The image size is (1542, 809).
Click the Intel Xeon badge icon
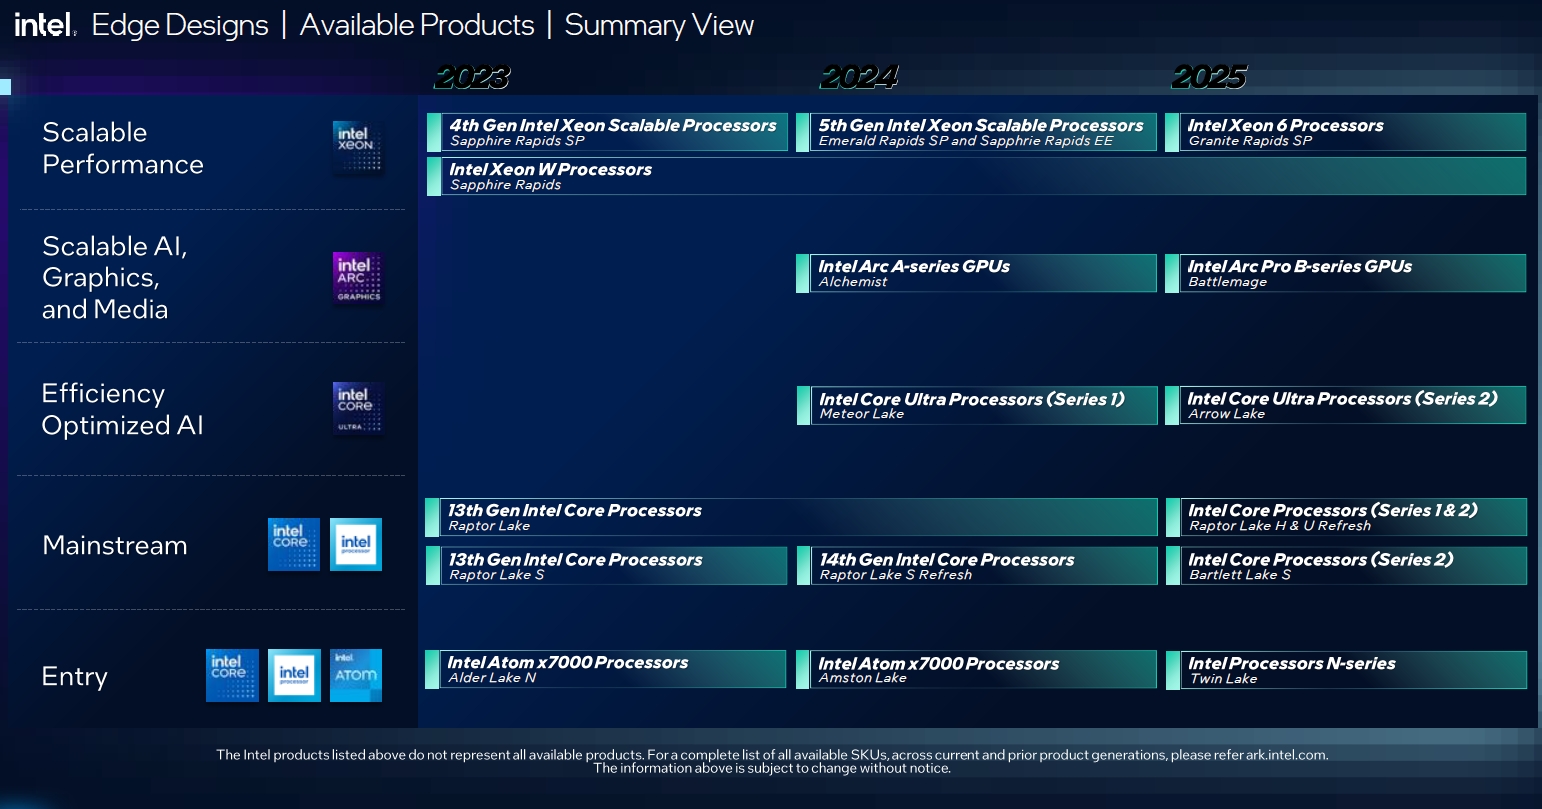pos(357,148)
